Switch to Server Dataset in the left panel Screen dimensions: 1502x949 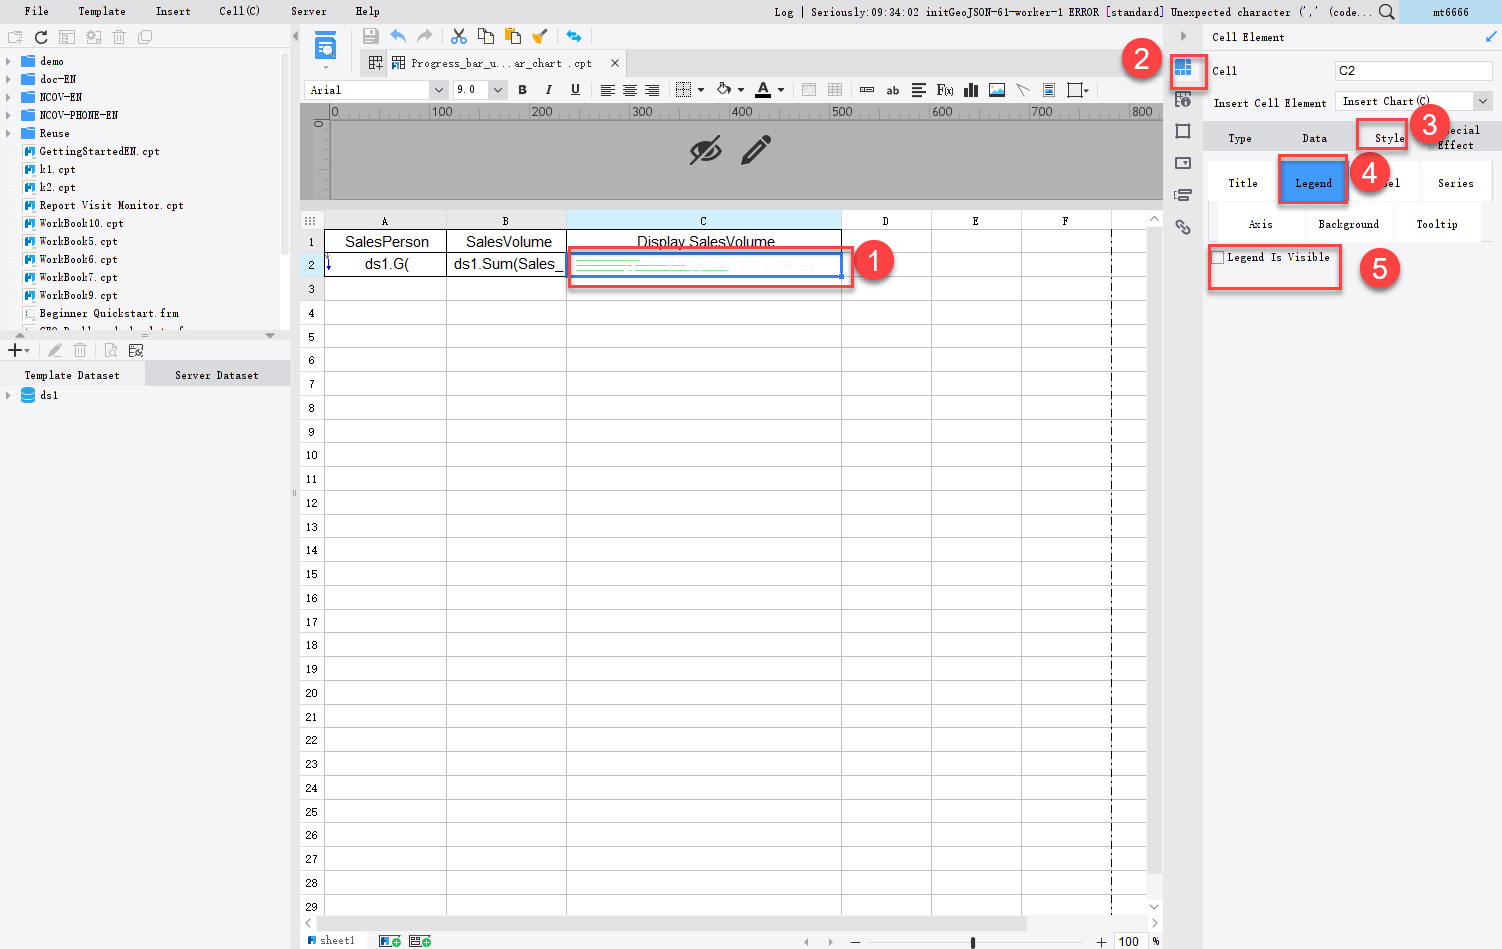(x=216, y=374)
